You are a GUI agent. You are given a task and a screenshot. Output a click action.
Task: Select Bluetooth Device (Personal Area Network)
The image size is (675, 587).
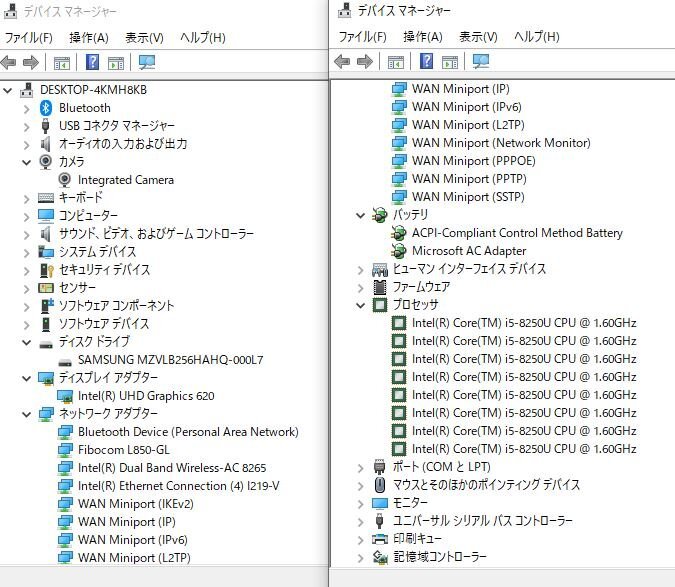click(188, 432)
